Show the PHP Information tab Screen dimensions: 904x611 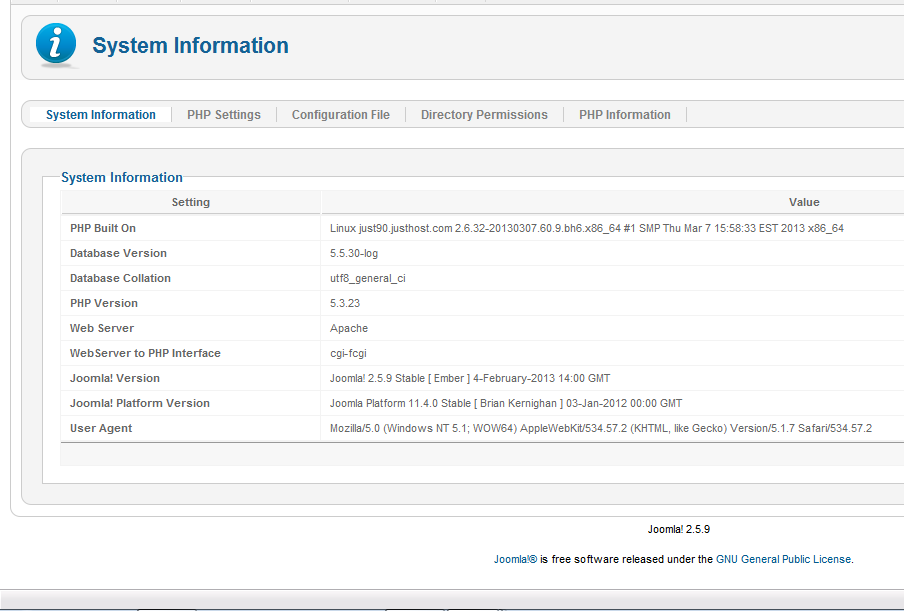tap(624, 115)
